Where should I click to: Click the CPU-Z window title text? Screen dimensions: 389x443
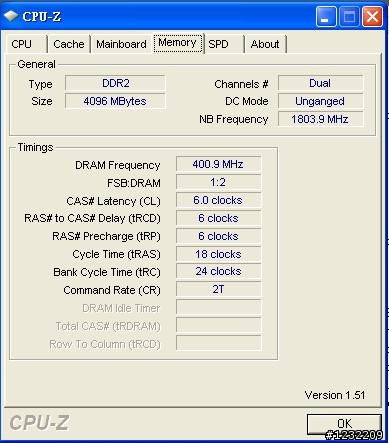[42, 16]
